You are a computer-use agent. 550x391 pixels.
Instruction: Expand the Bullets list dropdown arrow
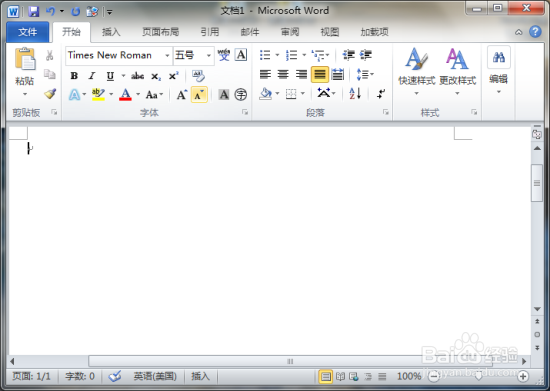pyautogui.click(x=277, y=55)
